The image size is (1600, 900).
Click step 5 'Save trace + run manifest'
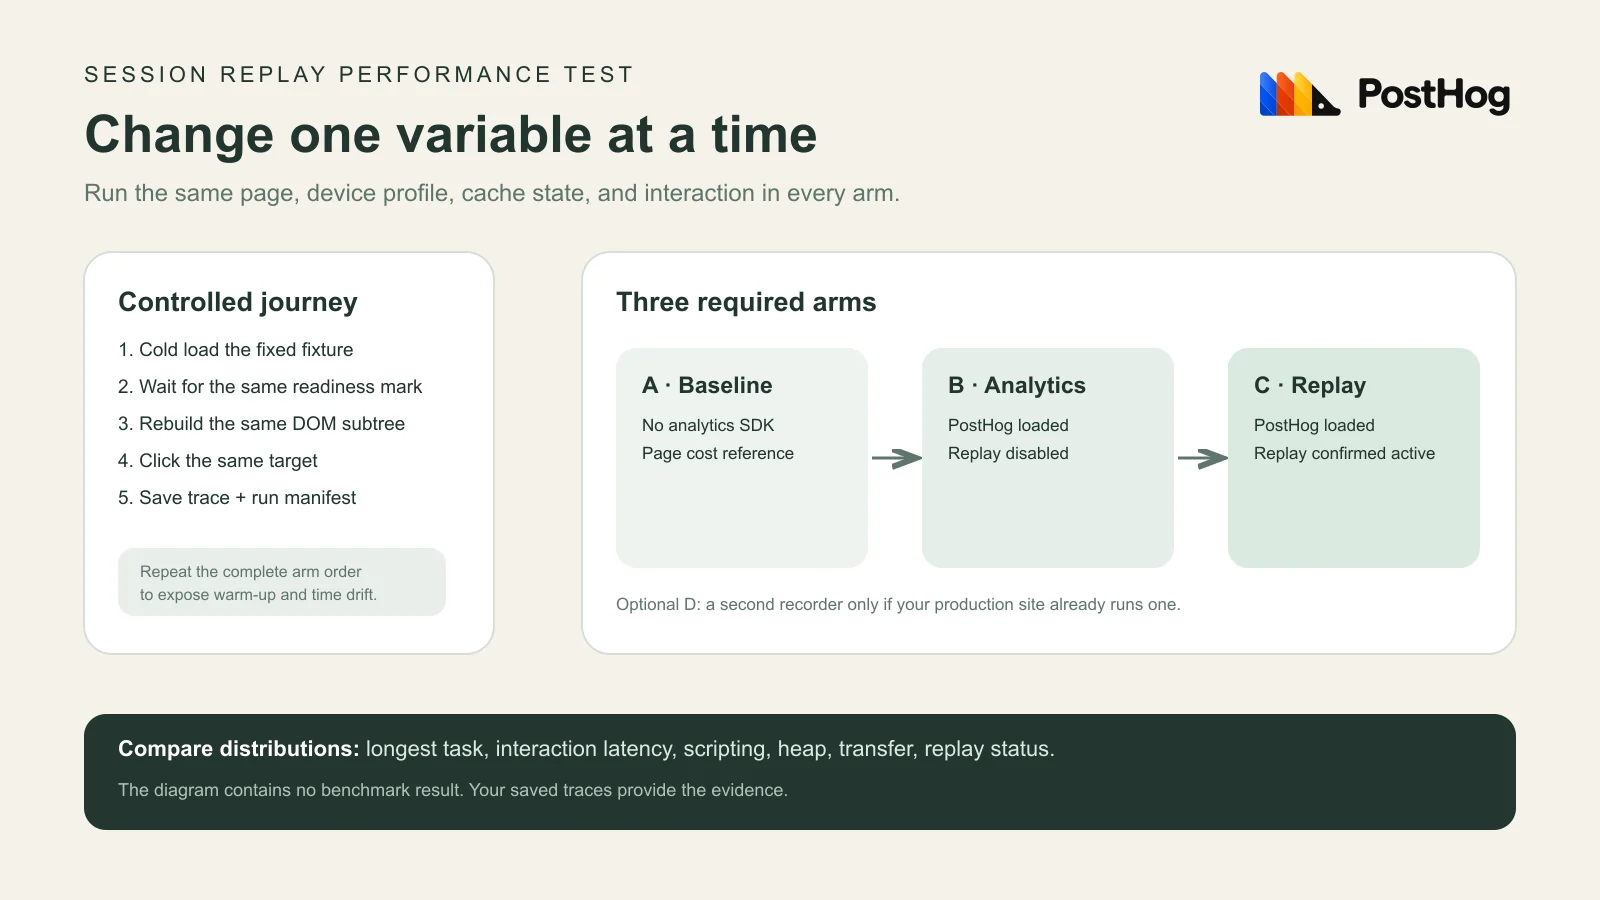(x=237, y=497)
